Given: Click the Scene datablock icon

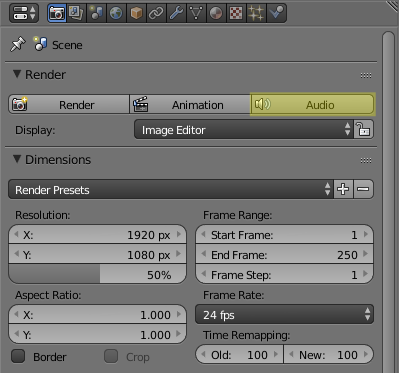Looking at the screenshot, I should click(x=40, y=44).
